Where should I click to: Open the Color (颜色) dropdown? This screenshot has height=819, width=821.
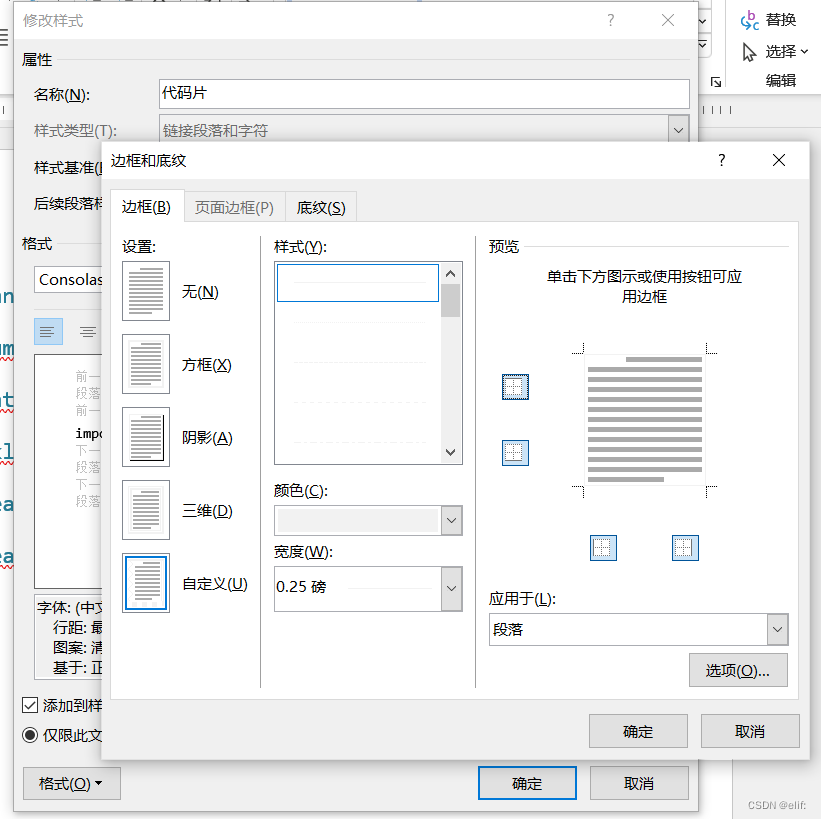(451, 521)
